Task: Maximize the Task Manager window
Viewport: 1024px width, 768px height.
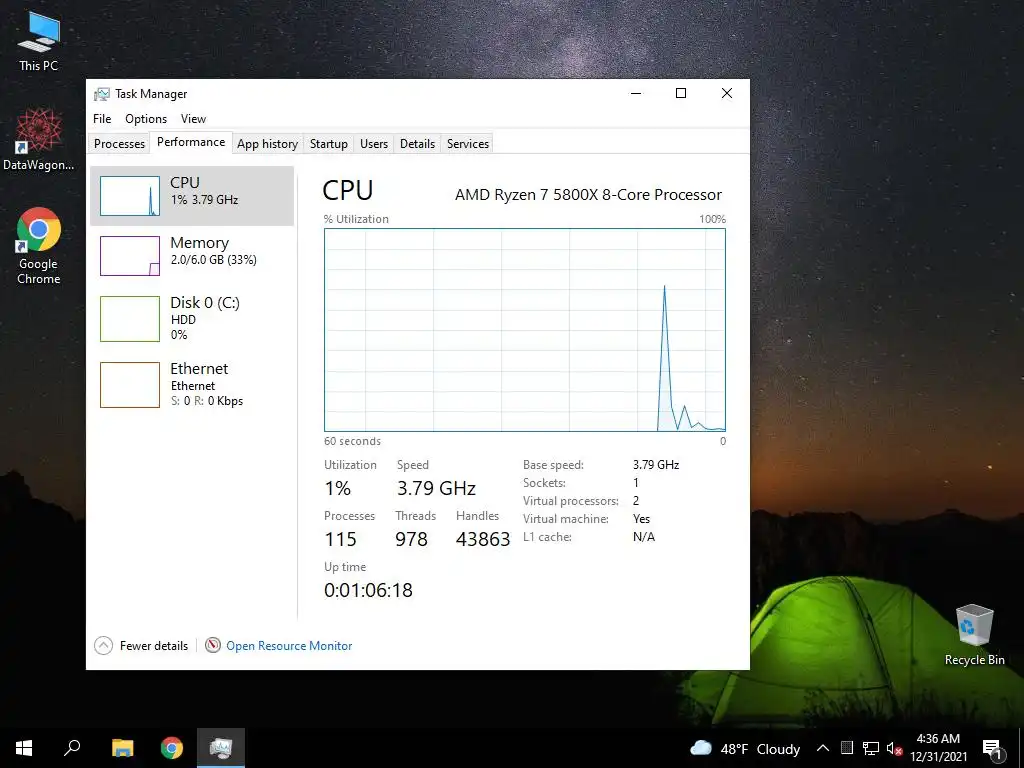Action: (x=680, y=93)
